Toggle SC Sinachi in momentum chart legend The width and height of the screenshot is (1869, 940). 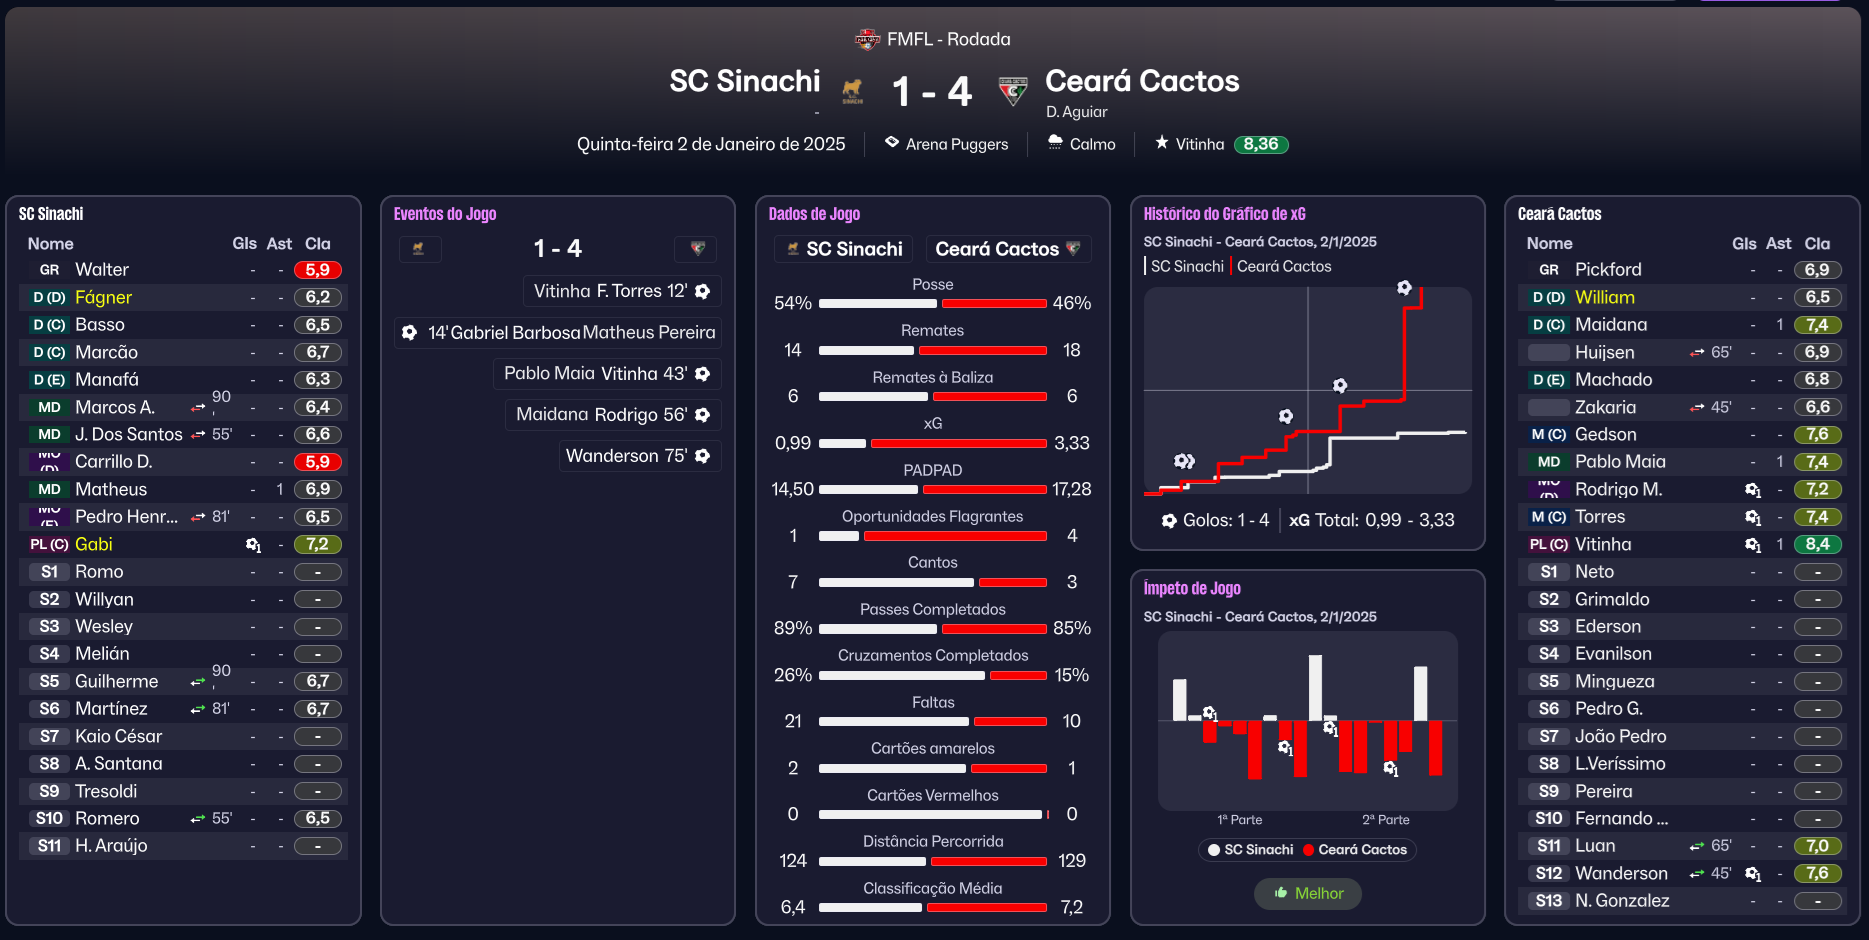coord(1250,850)
